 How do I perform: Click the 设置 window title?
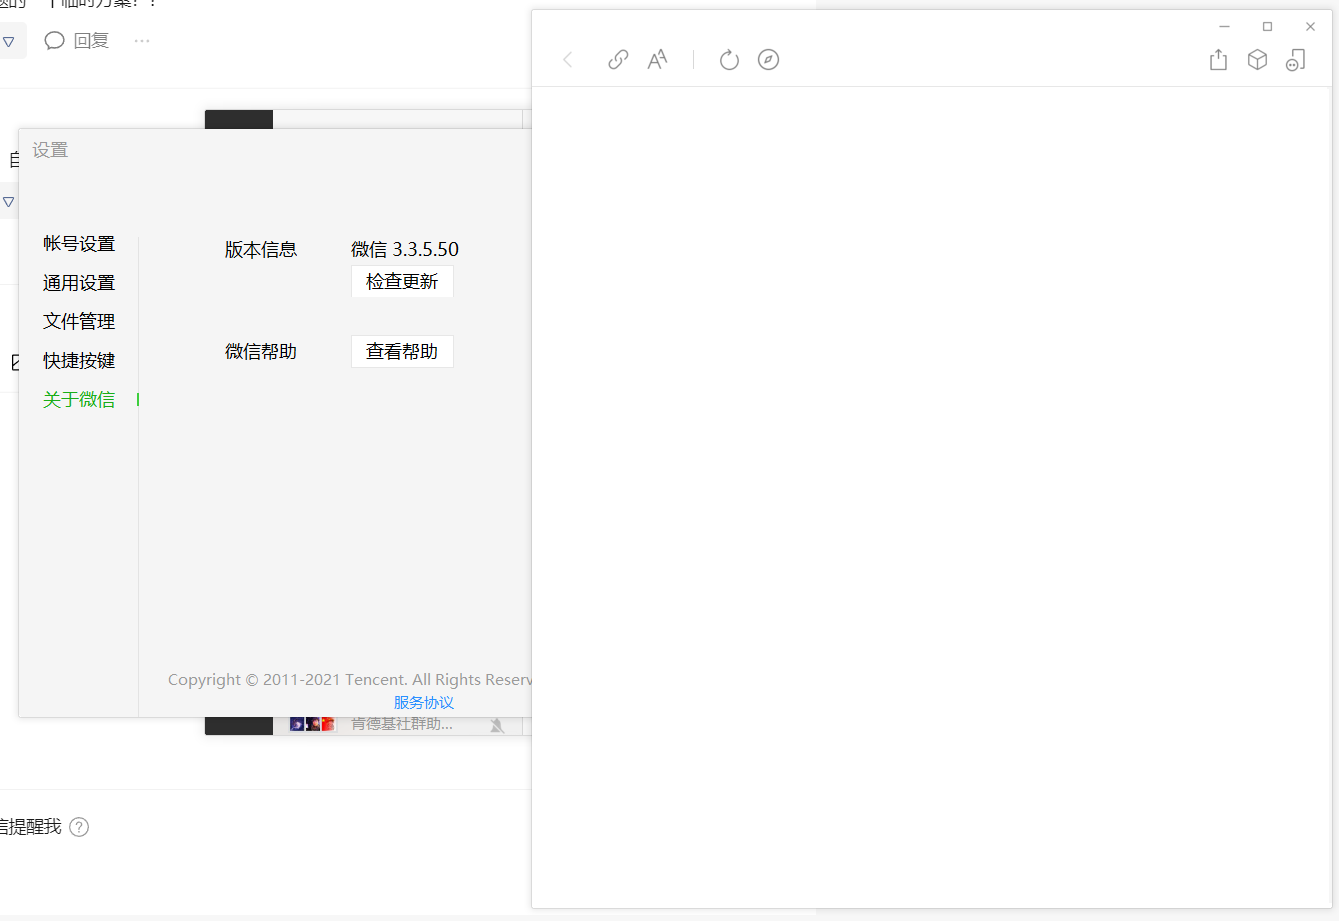tap(50, 151)
